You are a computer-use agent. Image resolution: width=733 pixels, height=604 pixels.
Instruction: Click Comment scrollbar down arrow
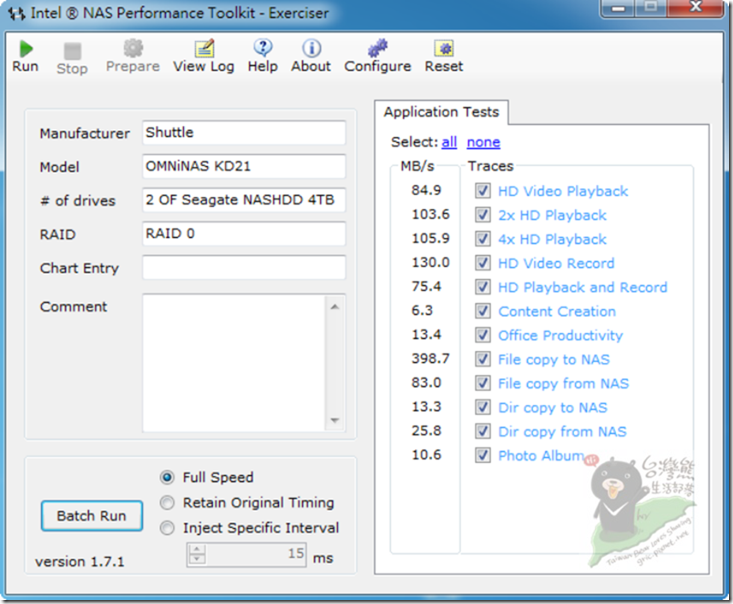(x=335, y=420)
